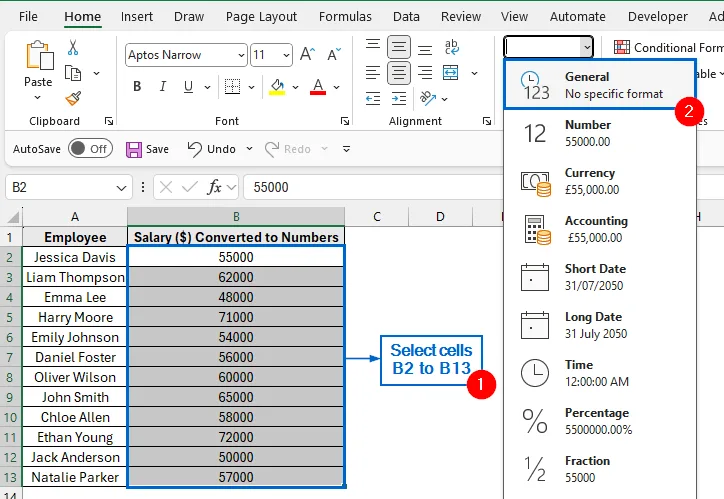Decrease font size with smaller A

coord(333,54)
